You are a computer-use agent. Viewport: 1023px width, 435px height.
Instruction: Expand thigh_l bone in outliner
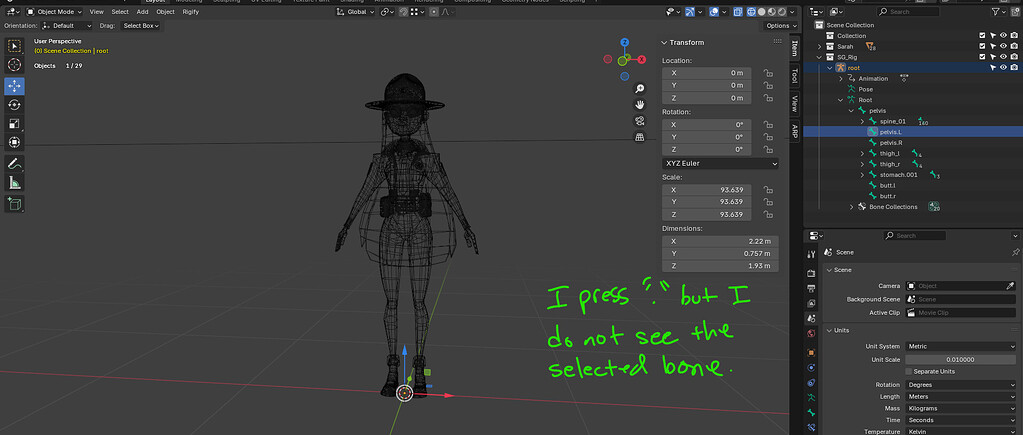(862, 153)
